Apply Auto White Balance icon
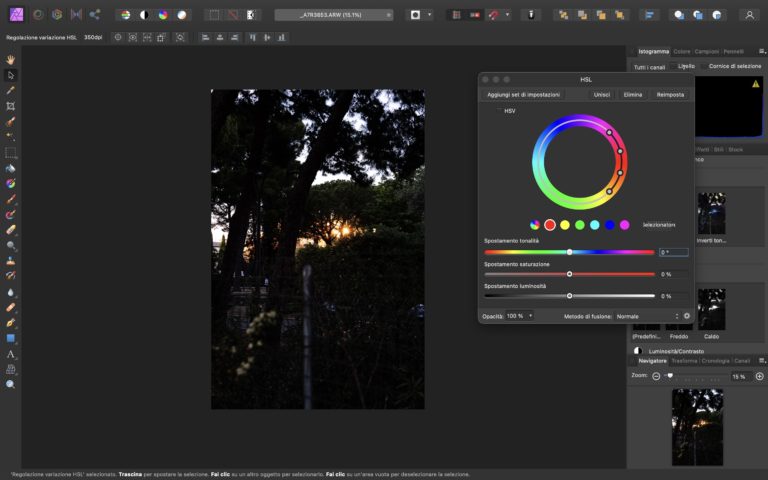The width and height of the screenshot is (768, 480). [x=182, y=15]
